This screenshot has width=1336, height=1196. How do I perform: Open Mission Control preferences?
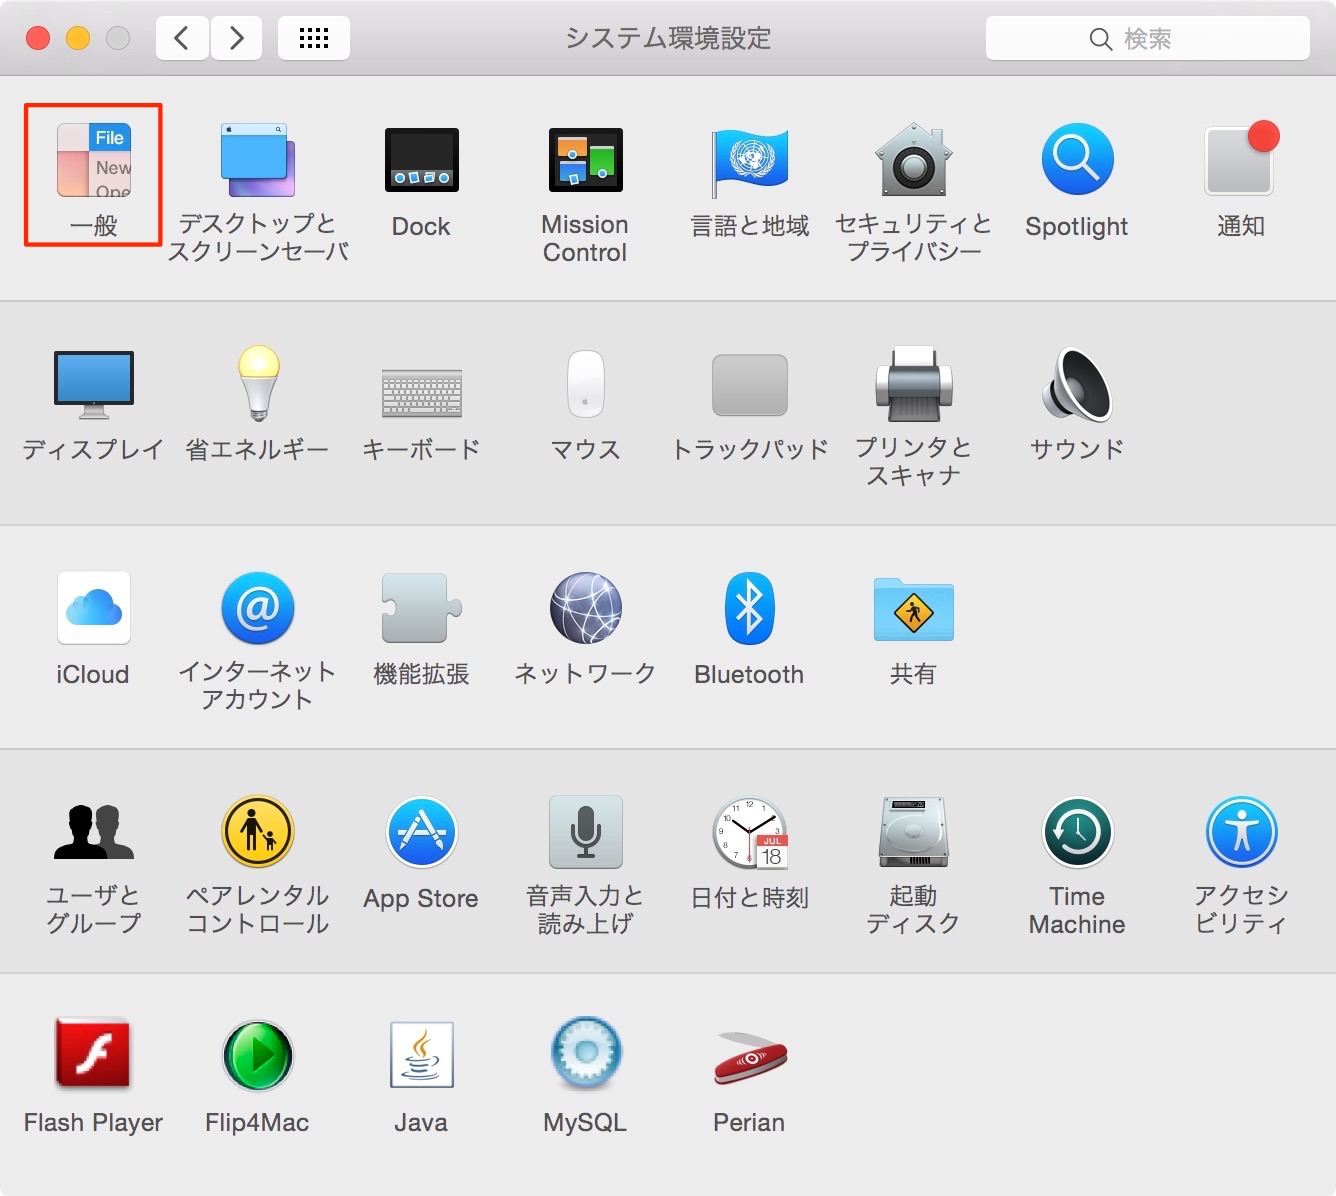point(586,160)
